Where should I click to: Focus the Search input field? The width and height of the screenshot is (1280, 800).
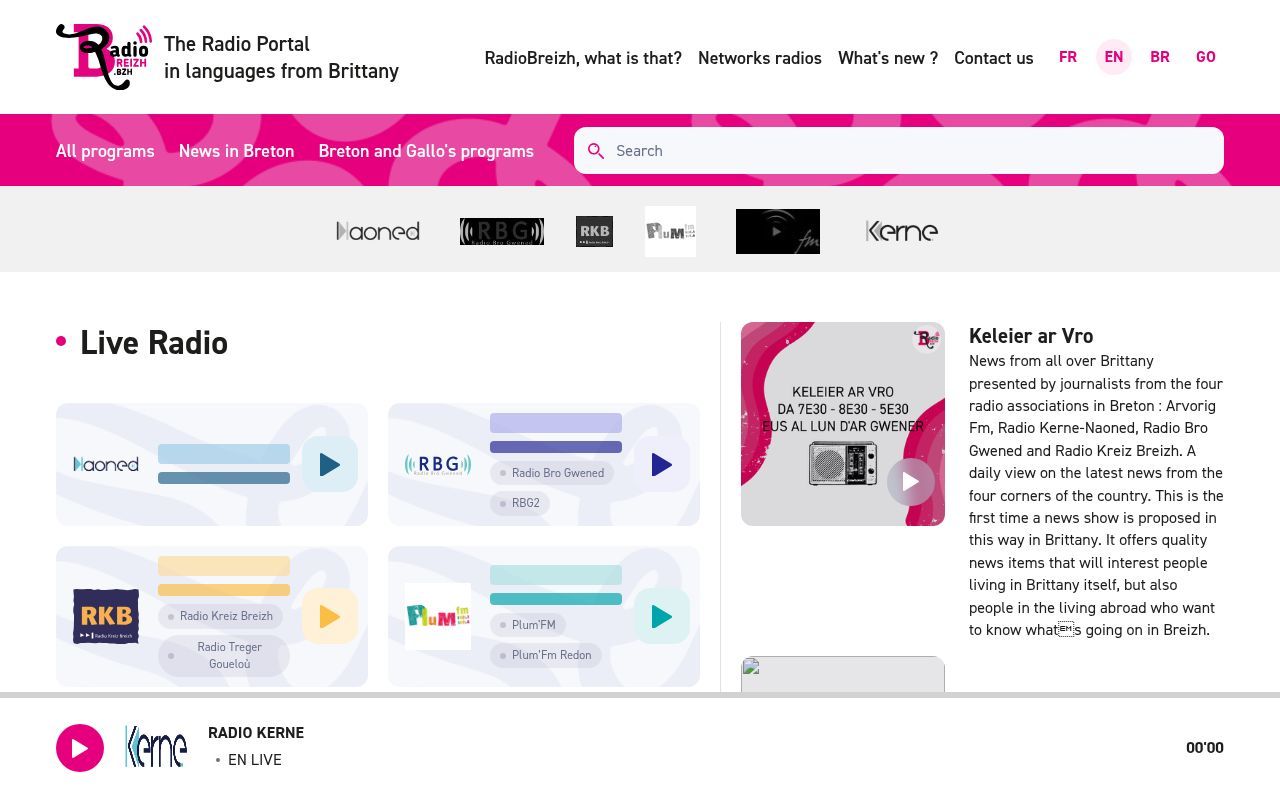click(899, 151)
